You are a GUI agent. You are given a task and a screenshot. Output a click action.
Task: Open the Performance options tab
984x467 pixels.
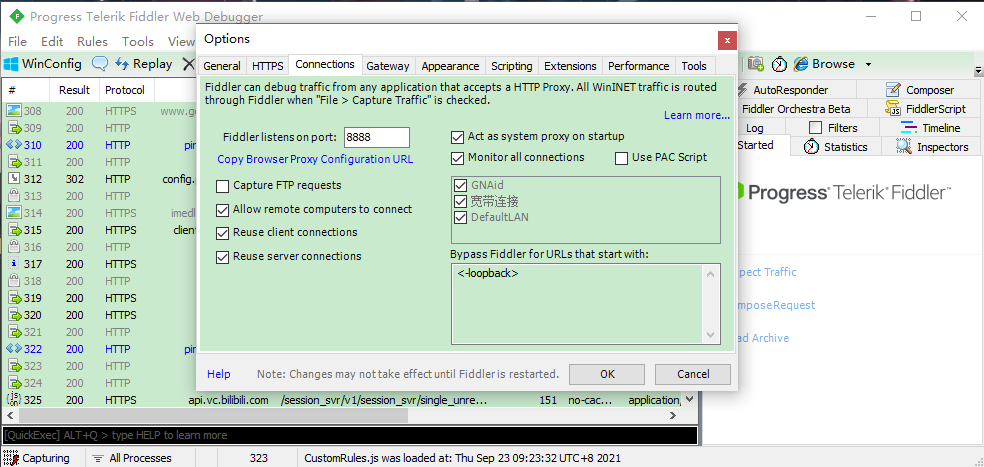pos(639,66)
